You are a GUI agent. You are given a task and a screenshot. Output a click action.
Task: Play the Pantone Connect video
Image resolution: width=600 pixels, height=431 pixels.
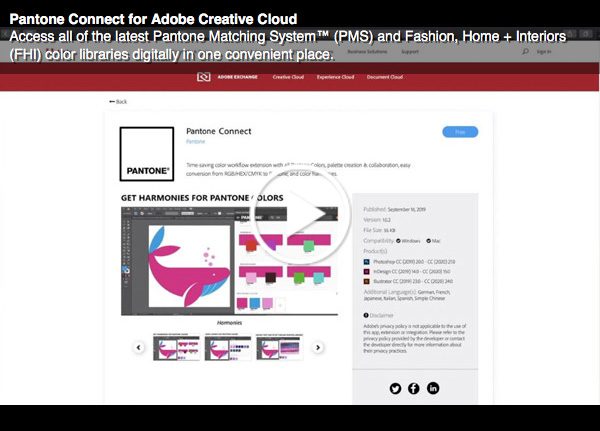click(302, 215)
